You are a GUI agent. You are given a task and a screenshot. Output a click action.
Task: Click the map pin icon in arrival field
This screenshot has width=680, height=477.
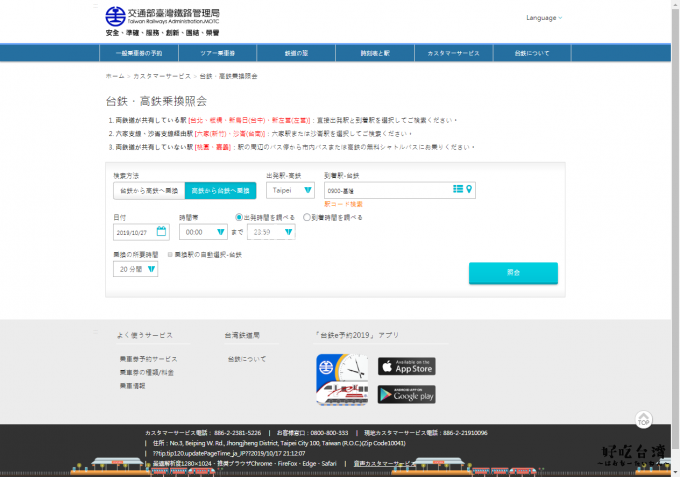coord(470,188)
